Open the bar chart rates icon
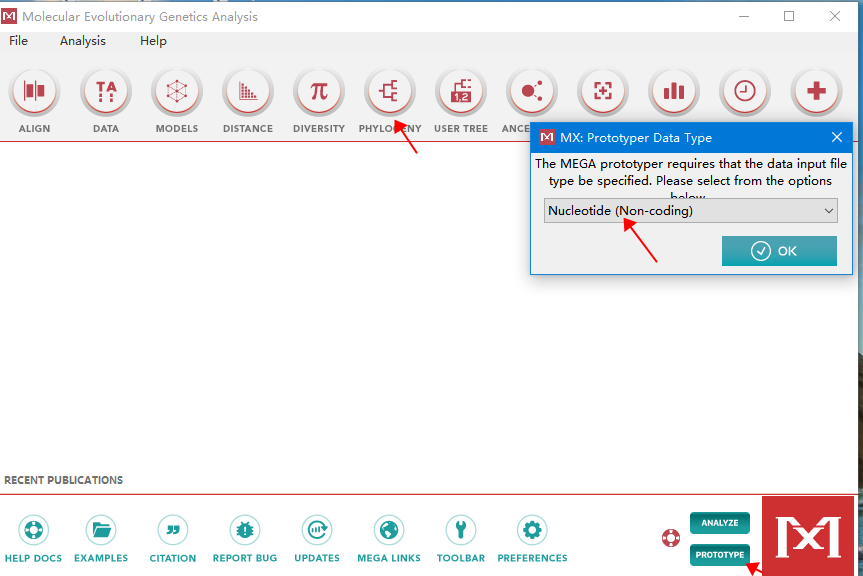863x576 pixels. coord(674,92)
